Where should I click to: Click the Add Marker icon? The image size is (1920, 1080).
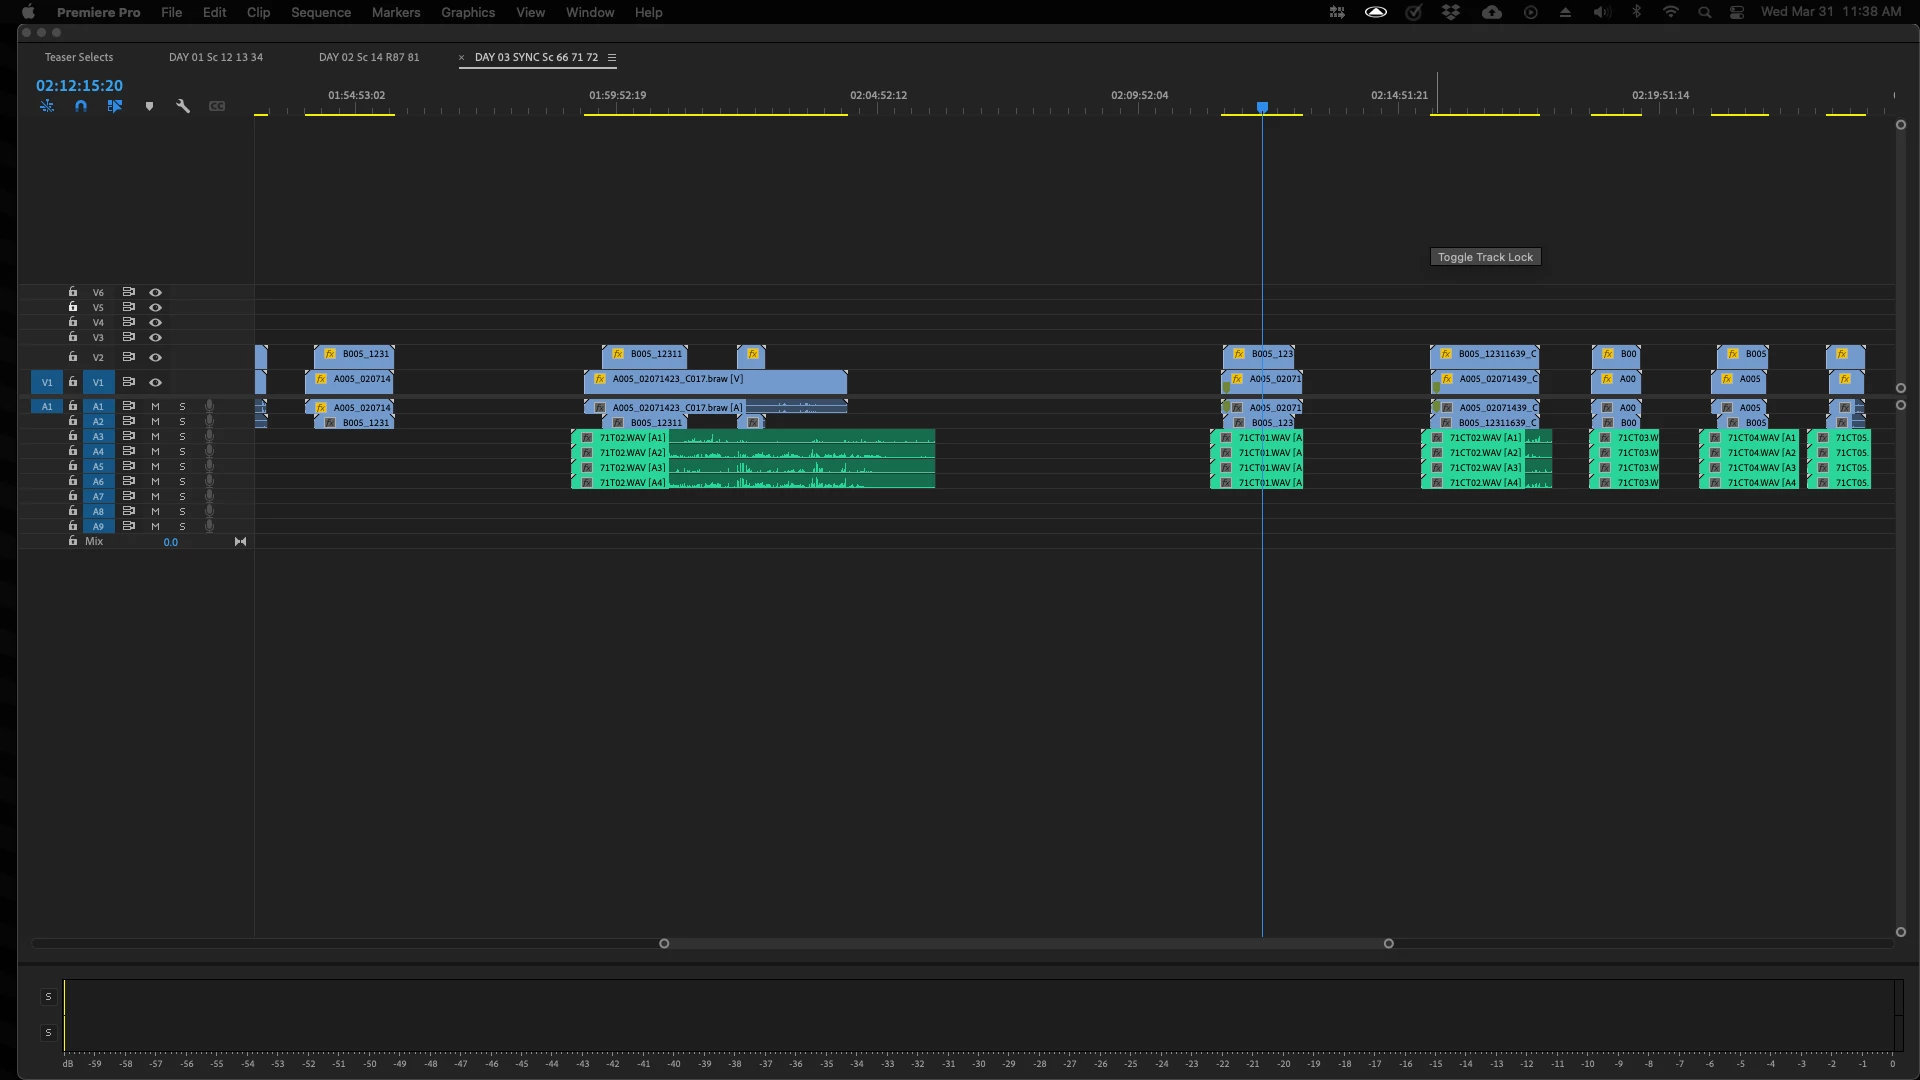click(x=149, y=106)
